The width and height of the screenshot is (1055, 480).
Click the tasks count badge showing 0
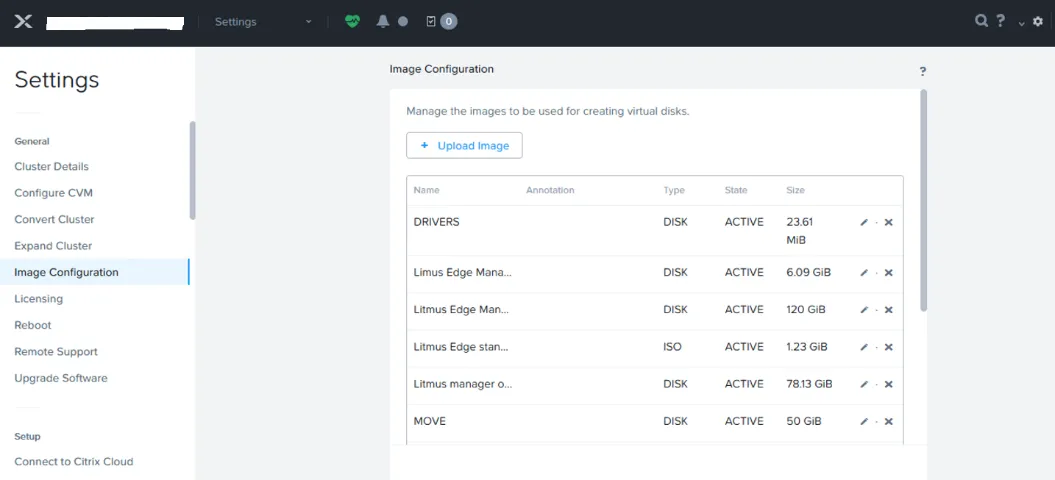click(x=449, y=22)
